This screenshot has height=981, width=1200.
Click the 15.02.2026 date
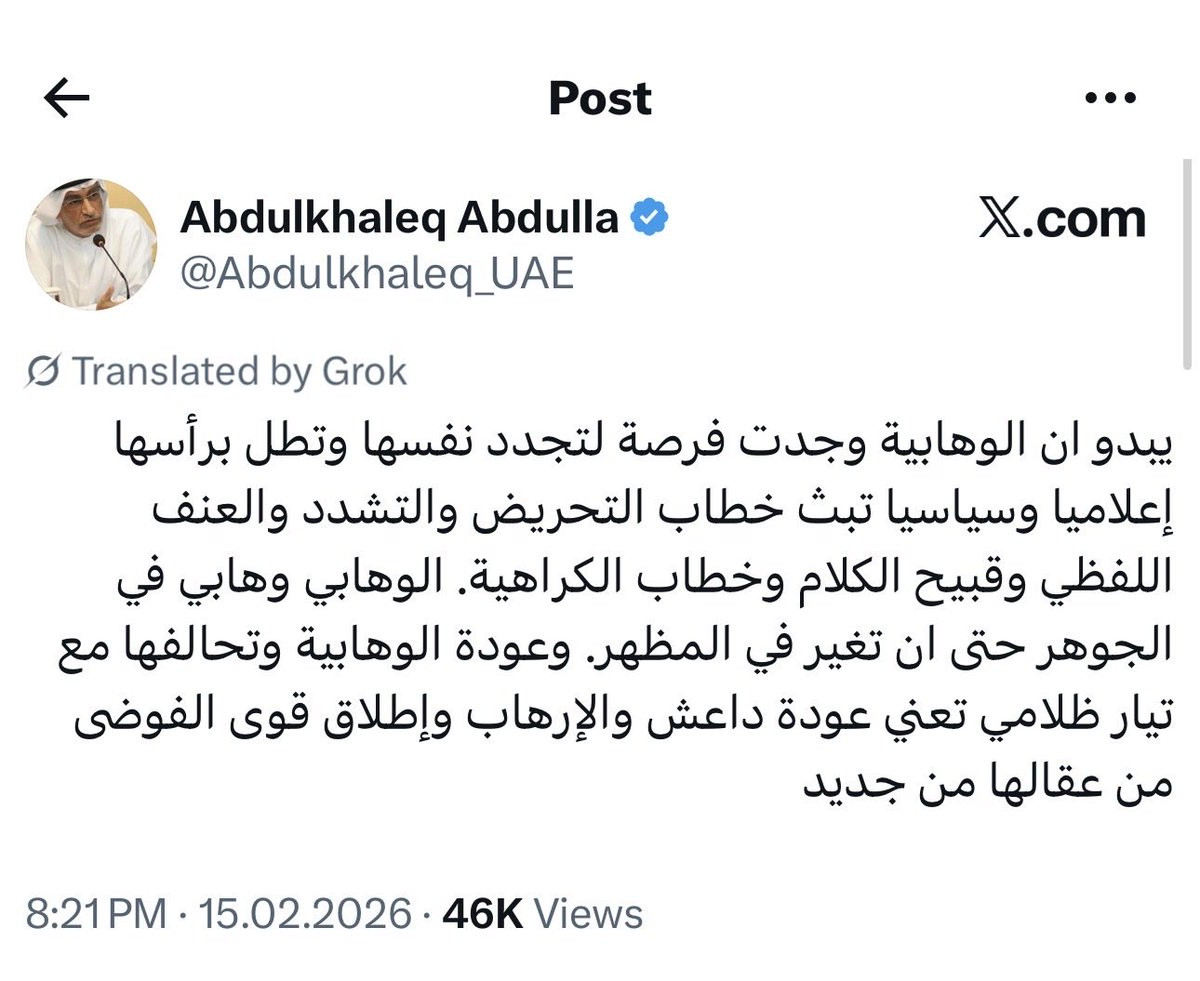(305, 914)
